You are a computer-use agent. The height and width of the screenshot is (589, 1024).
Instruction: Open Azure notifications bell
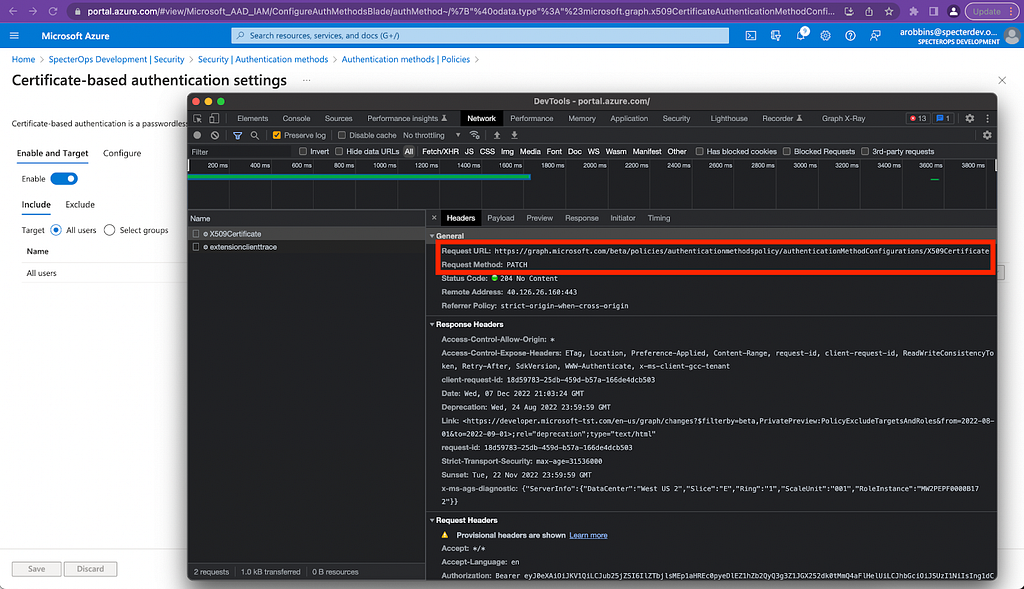[x=801, y=36]
